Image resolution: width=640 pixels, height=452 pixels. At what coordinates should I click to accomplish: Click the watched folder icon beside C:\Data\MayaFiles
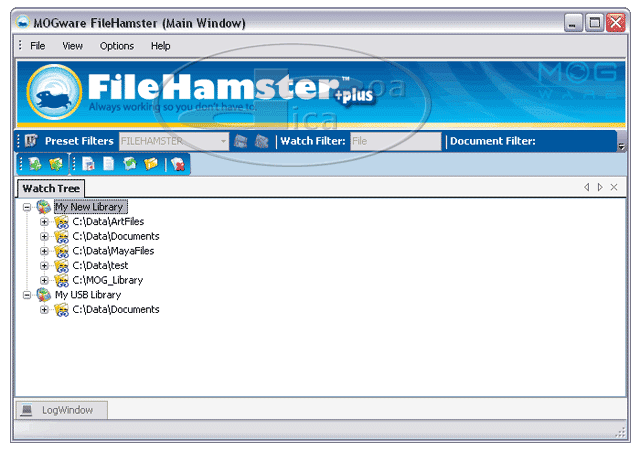(x=61, y=251)
